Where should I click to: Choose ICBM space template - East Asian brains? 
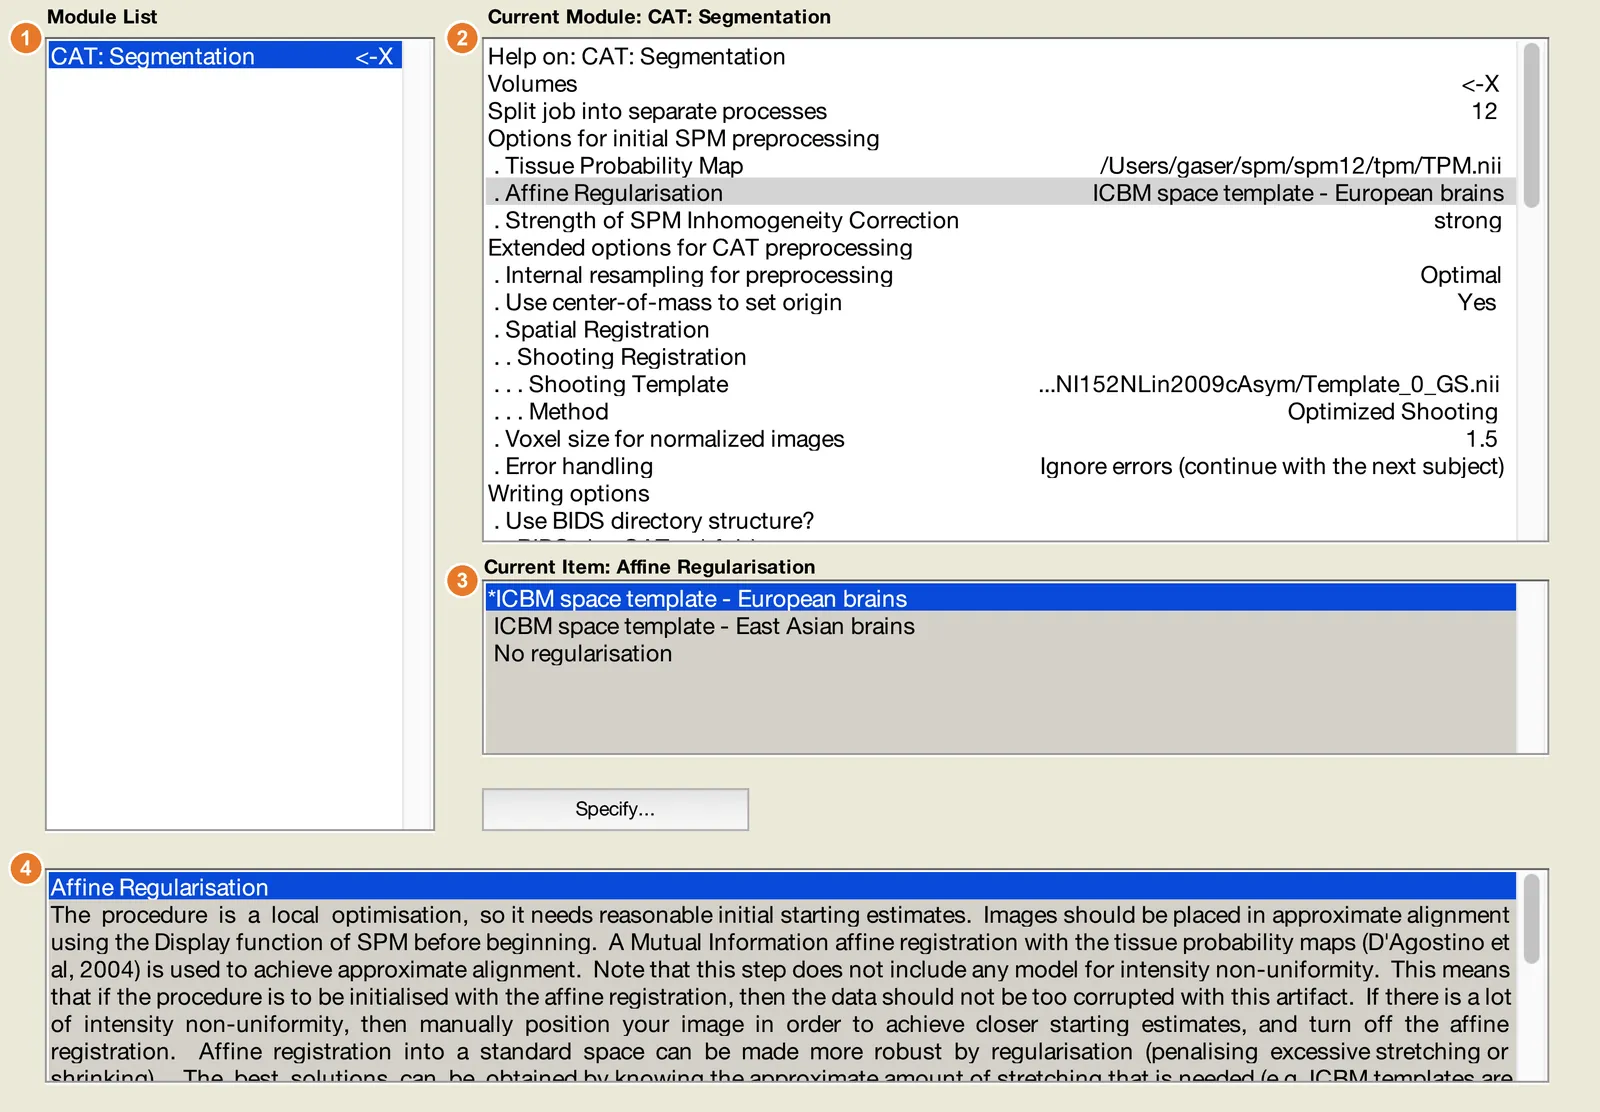(x=1000, y=626)
